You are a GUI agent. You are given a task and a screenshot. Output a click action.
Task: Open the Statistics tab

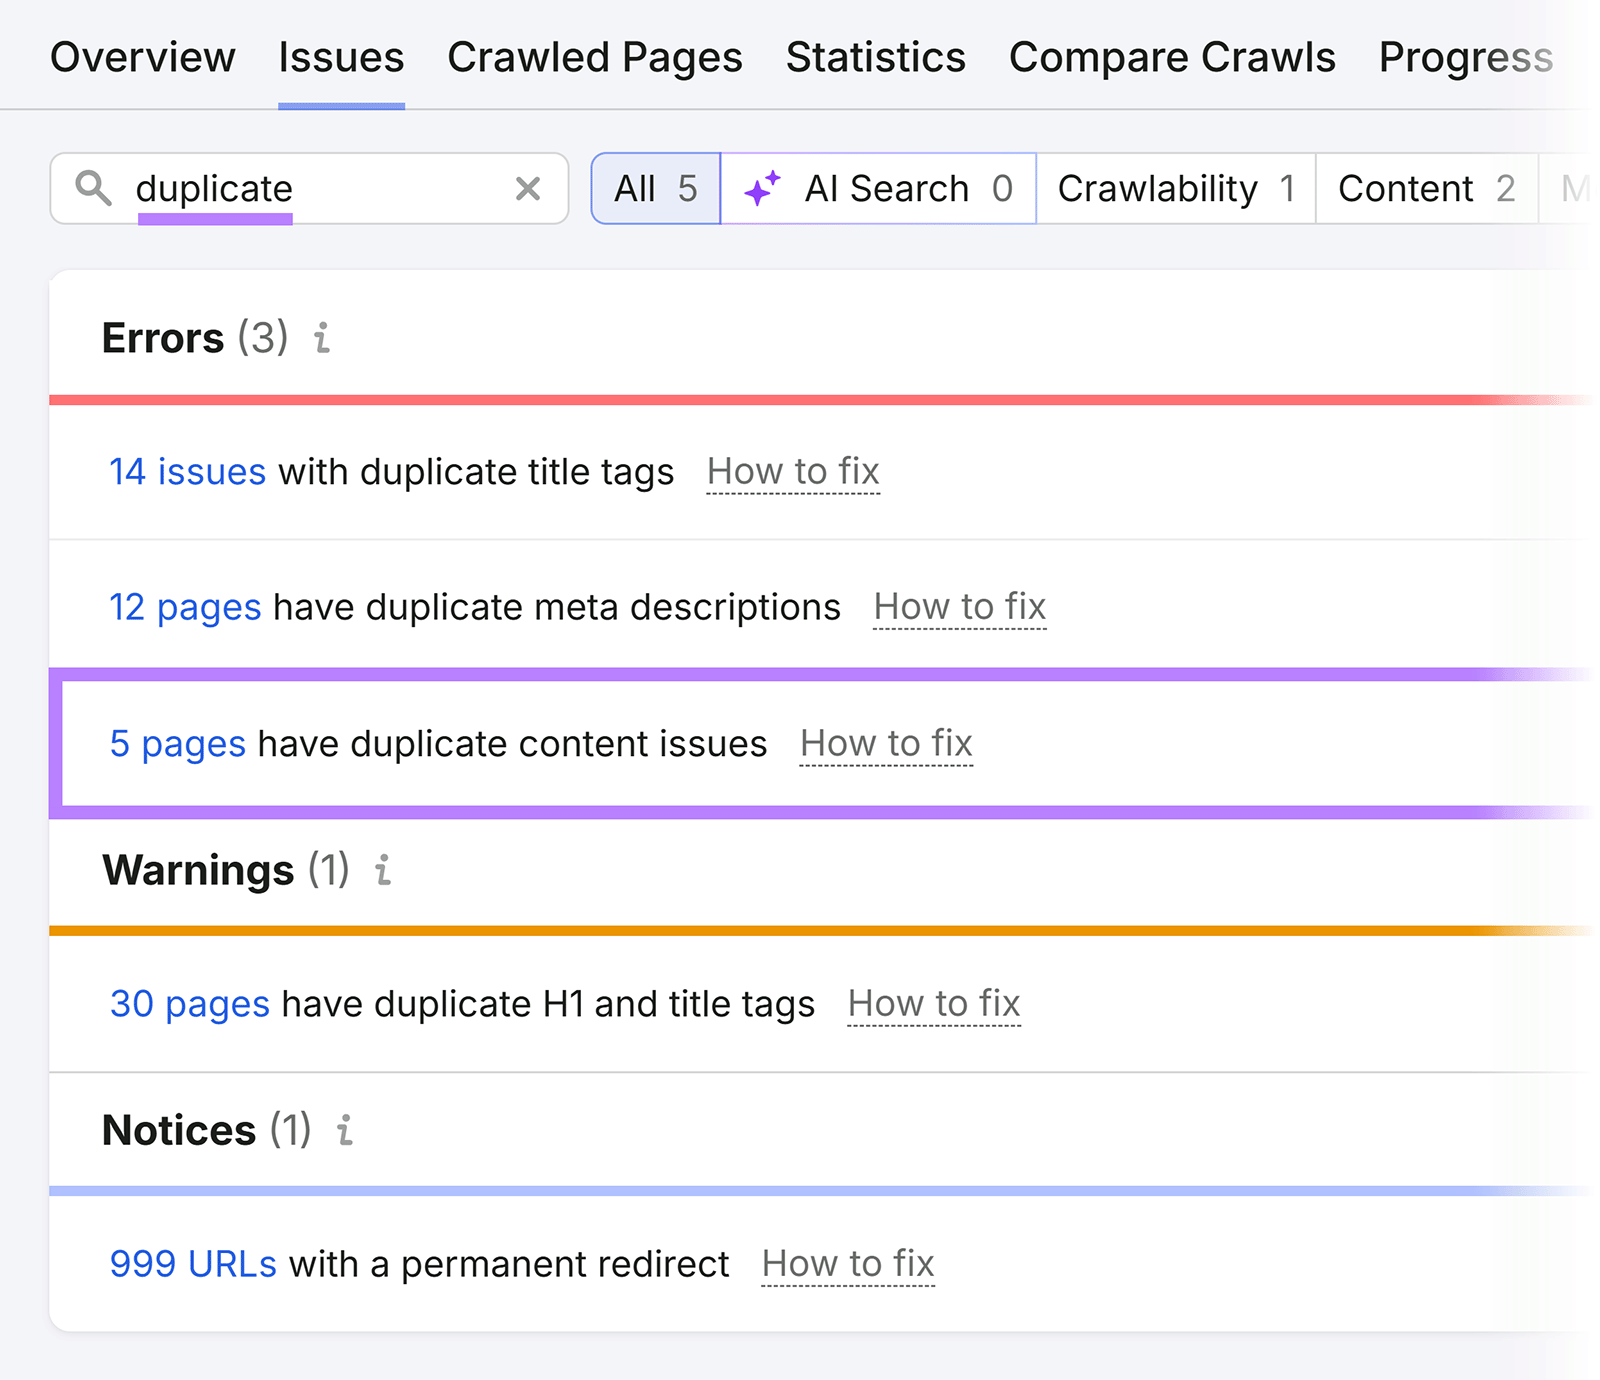(x=876, y=57)
